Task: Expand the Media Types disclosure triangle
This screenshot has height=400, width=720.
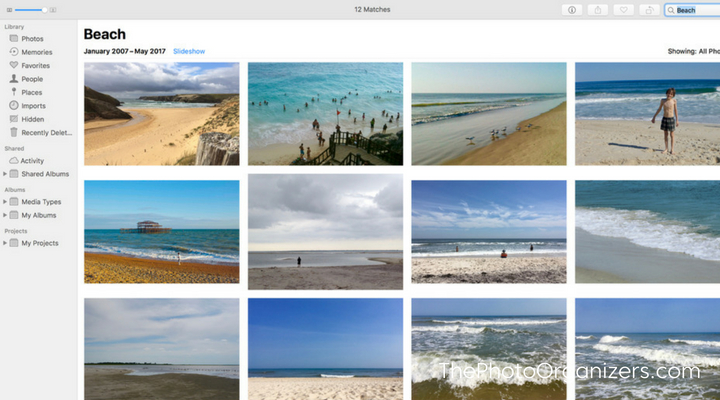Action: pos(5,202)
